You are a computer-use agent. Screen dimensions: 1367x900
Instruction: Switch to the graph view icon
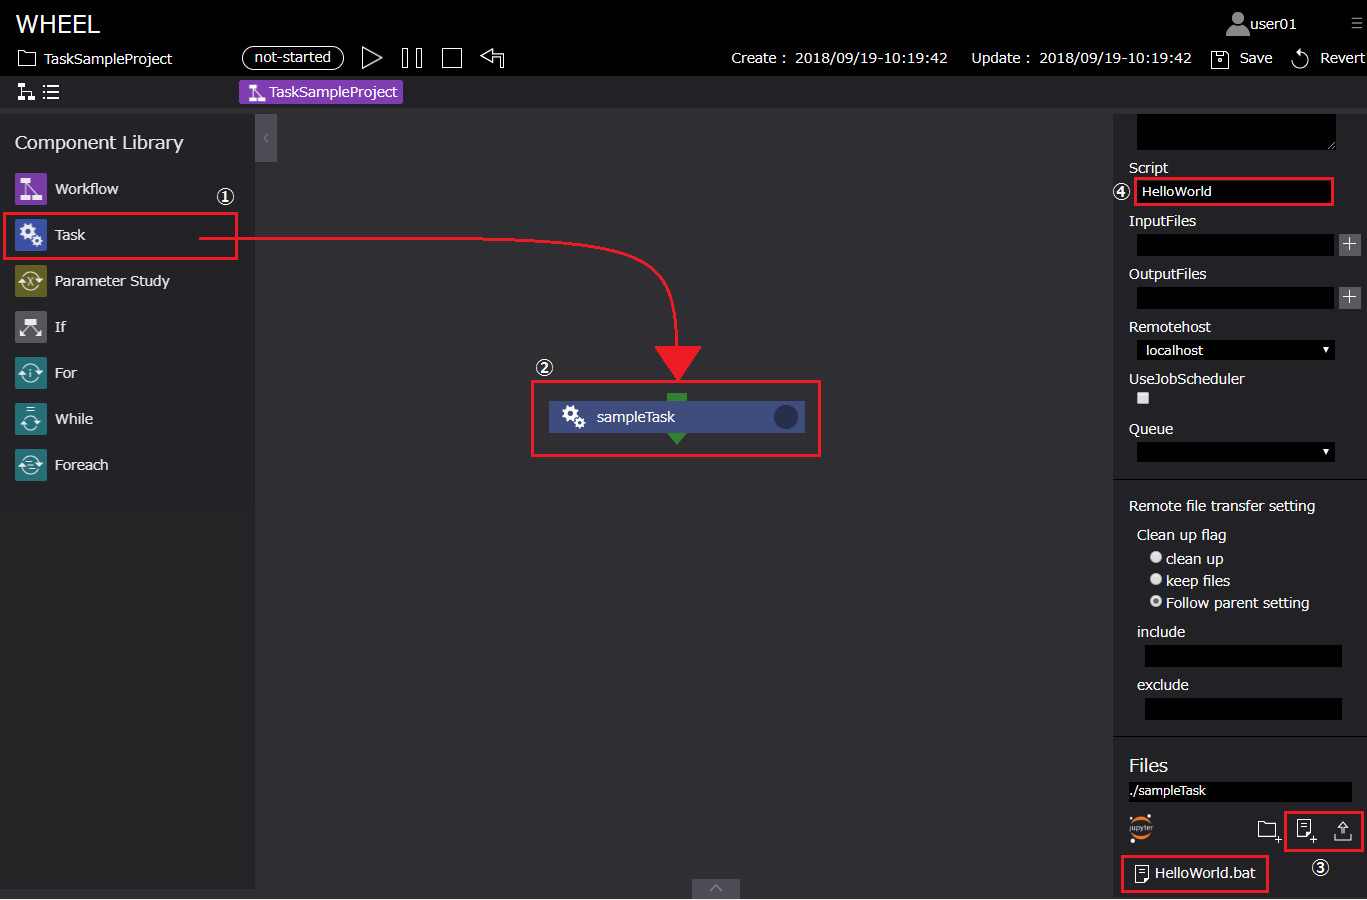pos(26,92)
